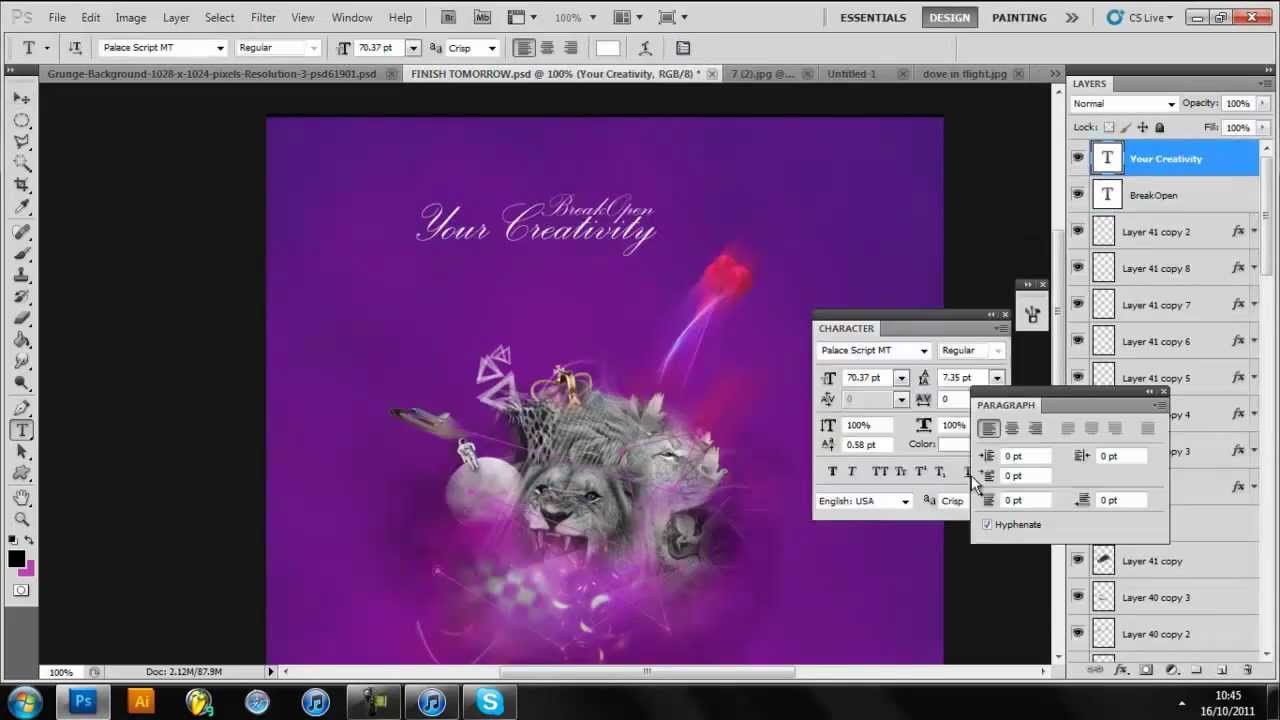This screenshot has width=1280, height=720.
Task: Open font family dropdown in options bar
Action: [220, 48]
